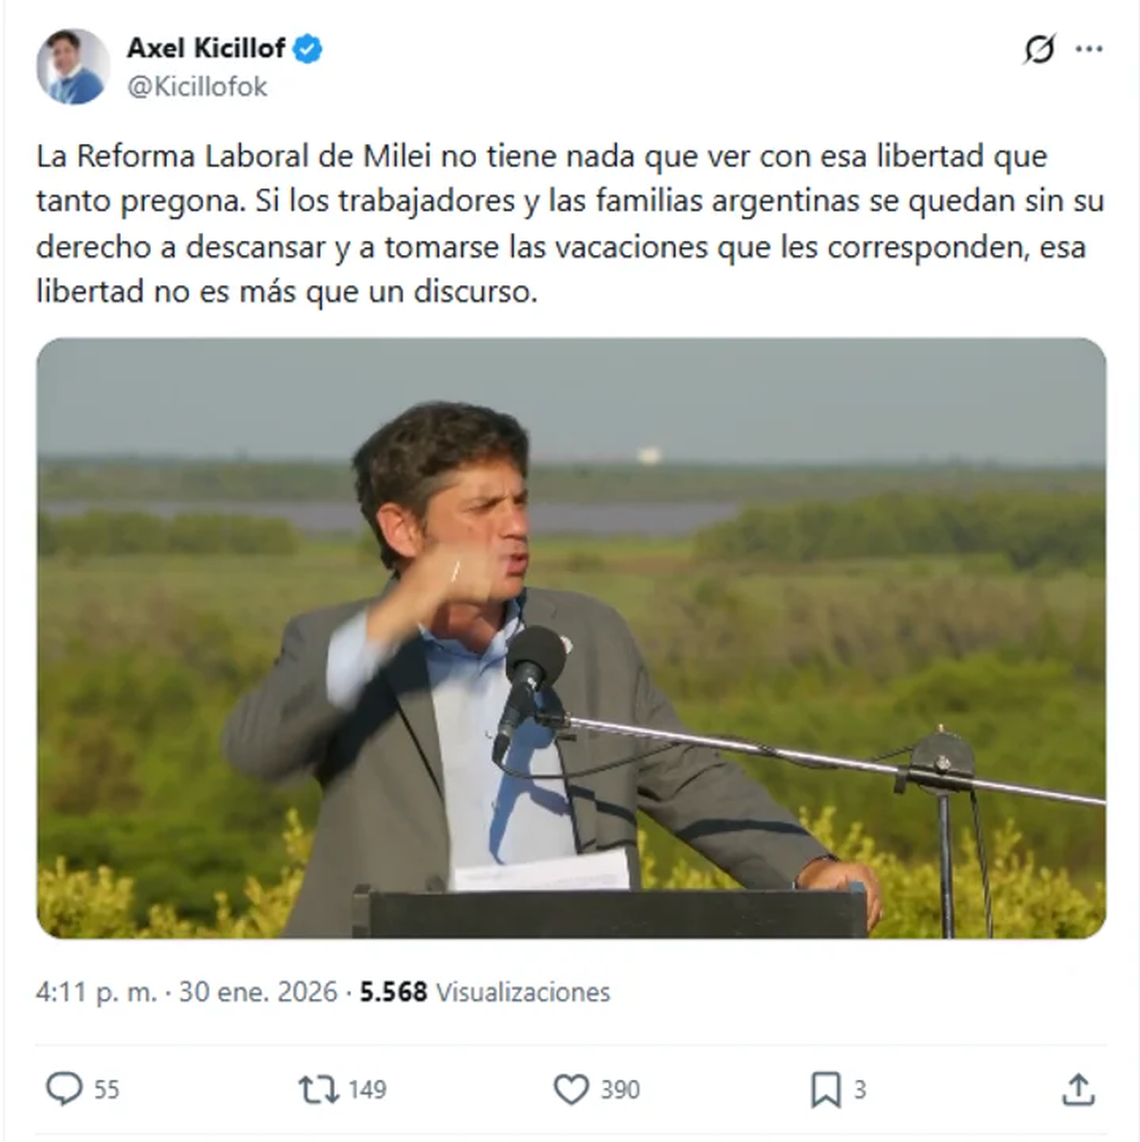Click the 4:11 p. m. timestamp
The width and height of the screenshot is (1140, 1142).
click(x=96, y=992)
